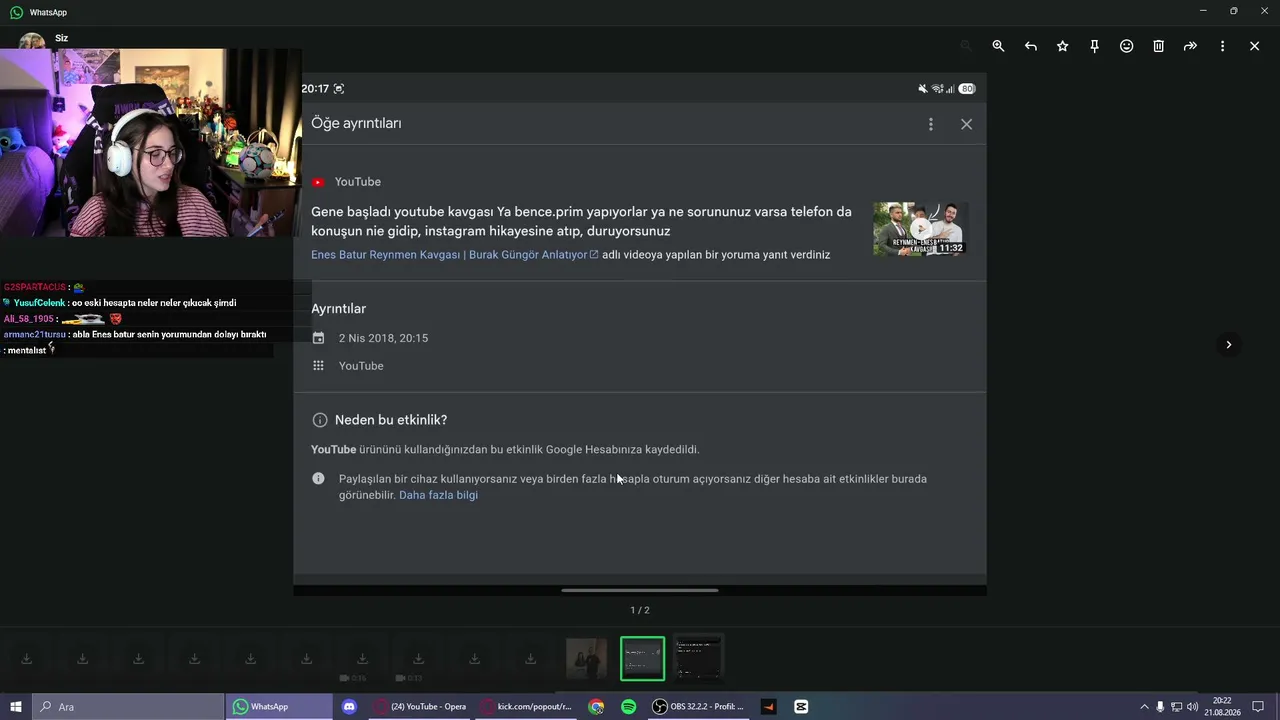This screenshot has width=1280, height=720.
Task: Switch to (24) YouTube - Opera taskbar window
Action: (420, 707)
